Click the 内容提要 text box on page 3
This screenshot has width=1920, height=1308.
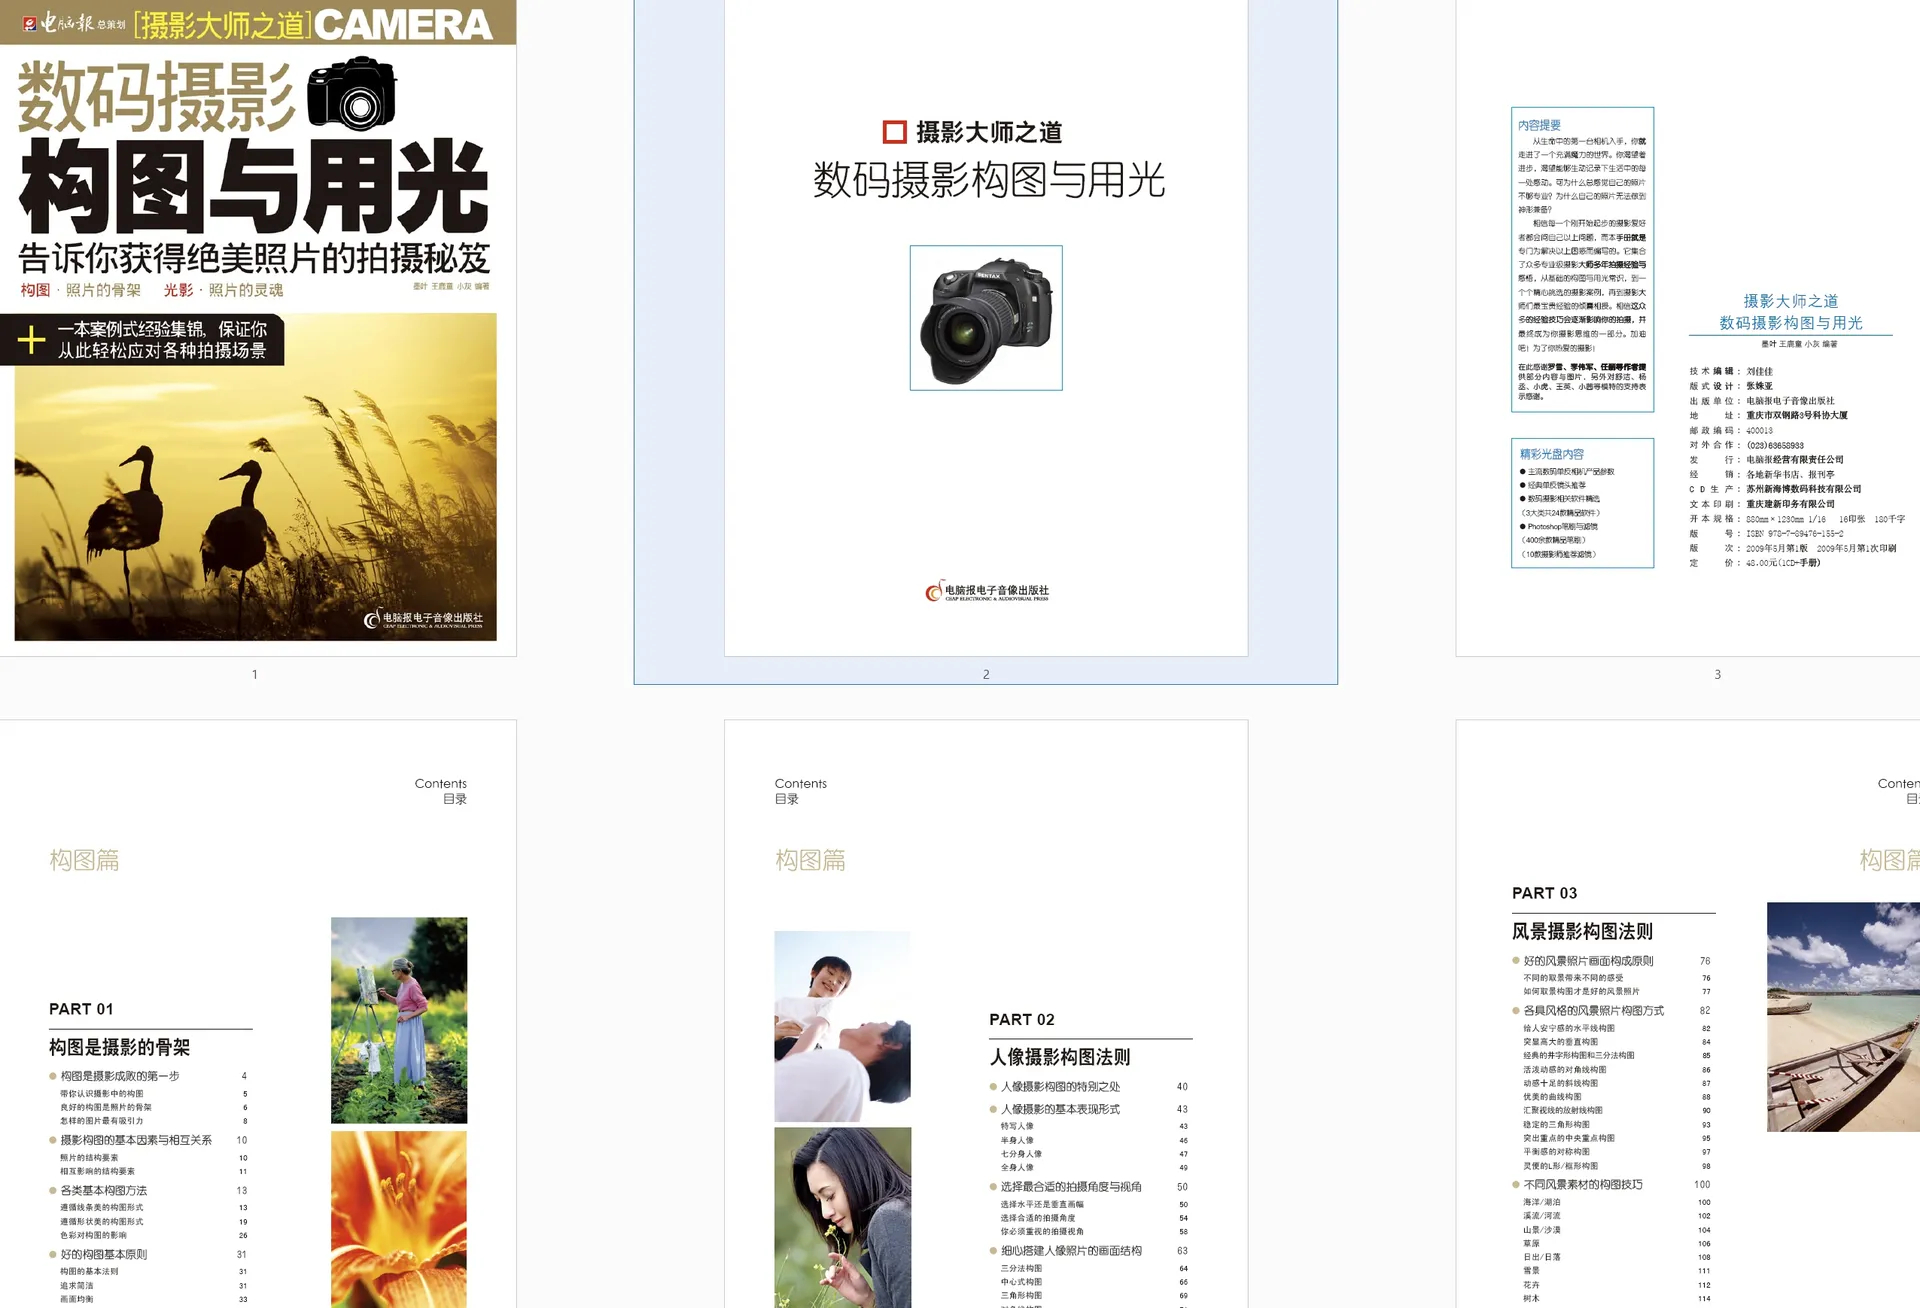(x=1582, y=259)
